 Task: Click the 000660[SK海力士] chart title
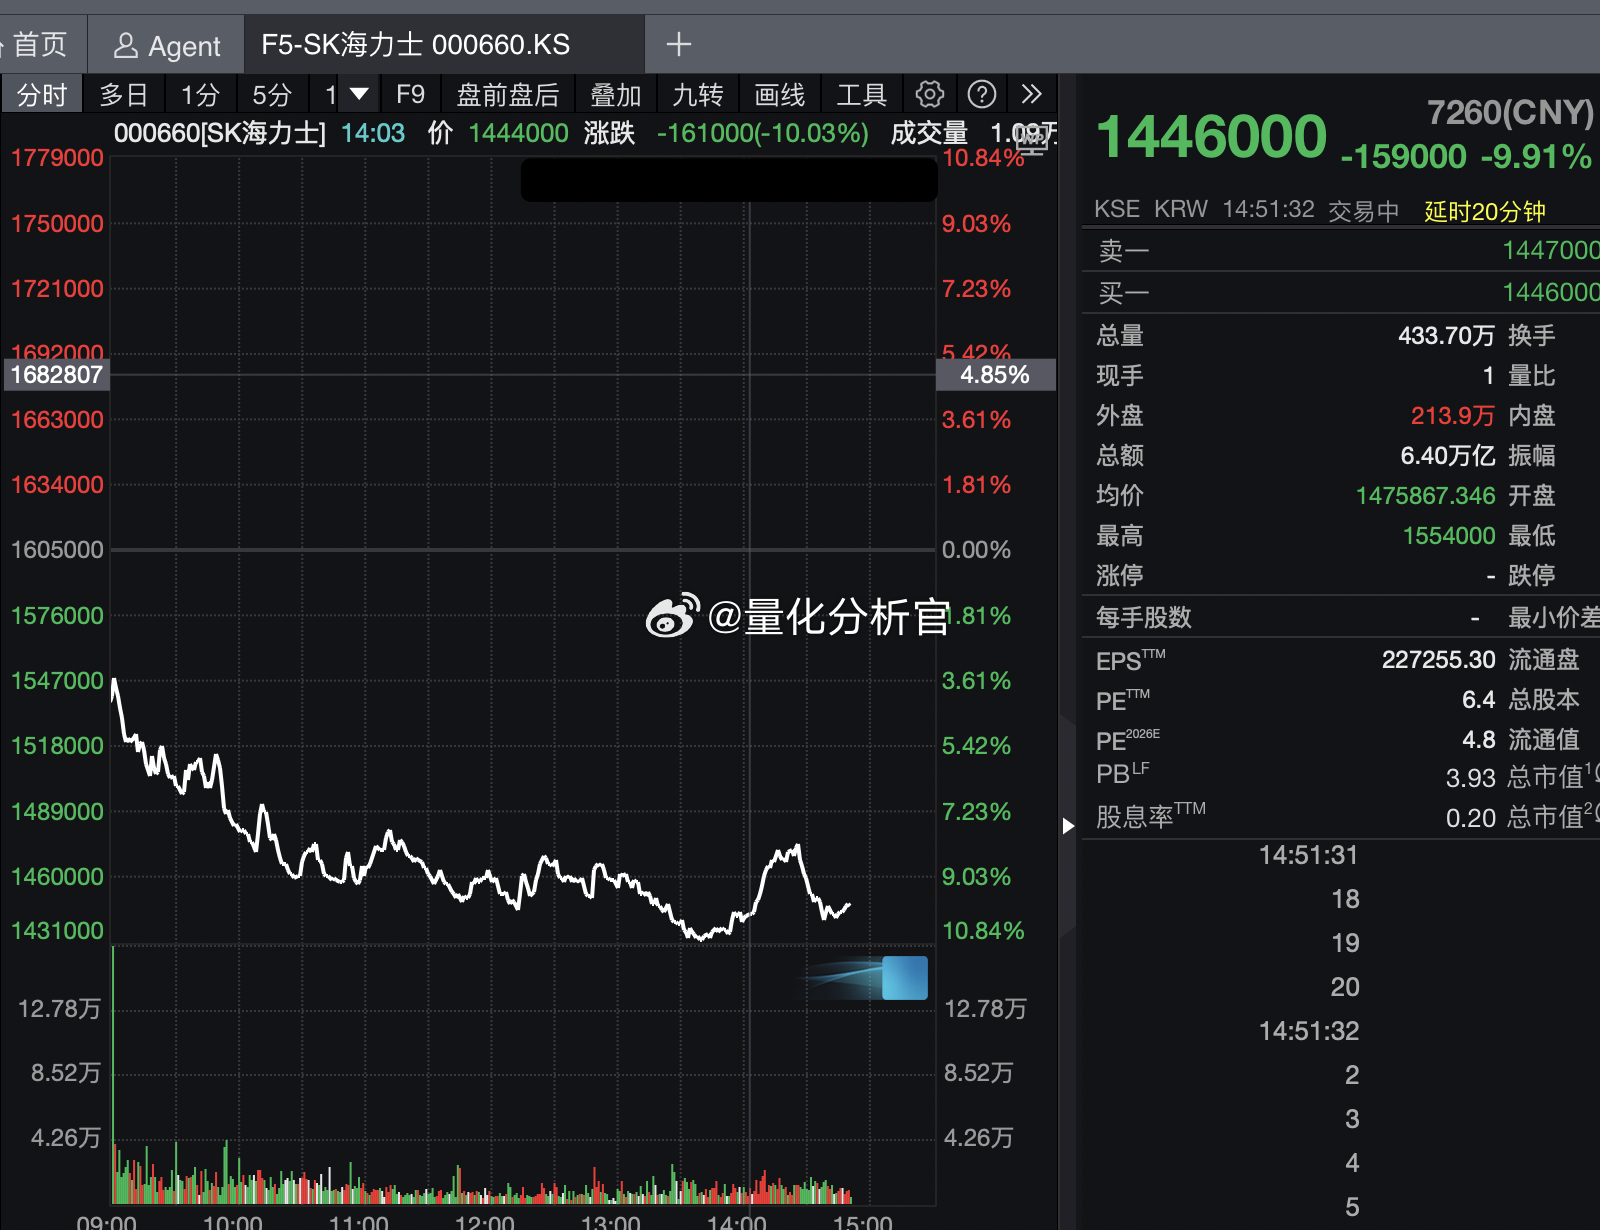coord(220,133)
